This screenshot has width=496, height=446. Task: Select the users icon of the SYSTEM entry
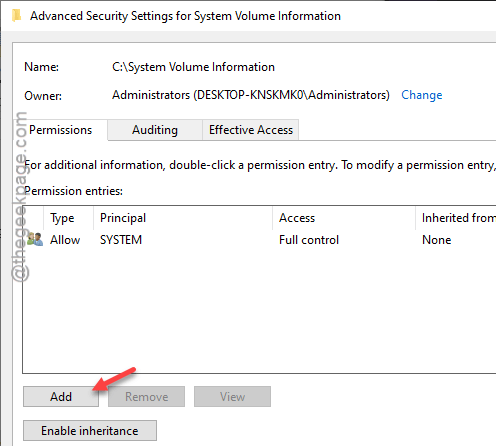tap(35, 239)
